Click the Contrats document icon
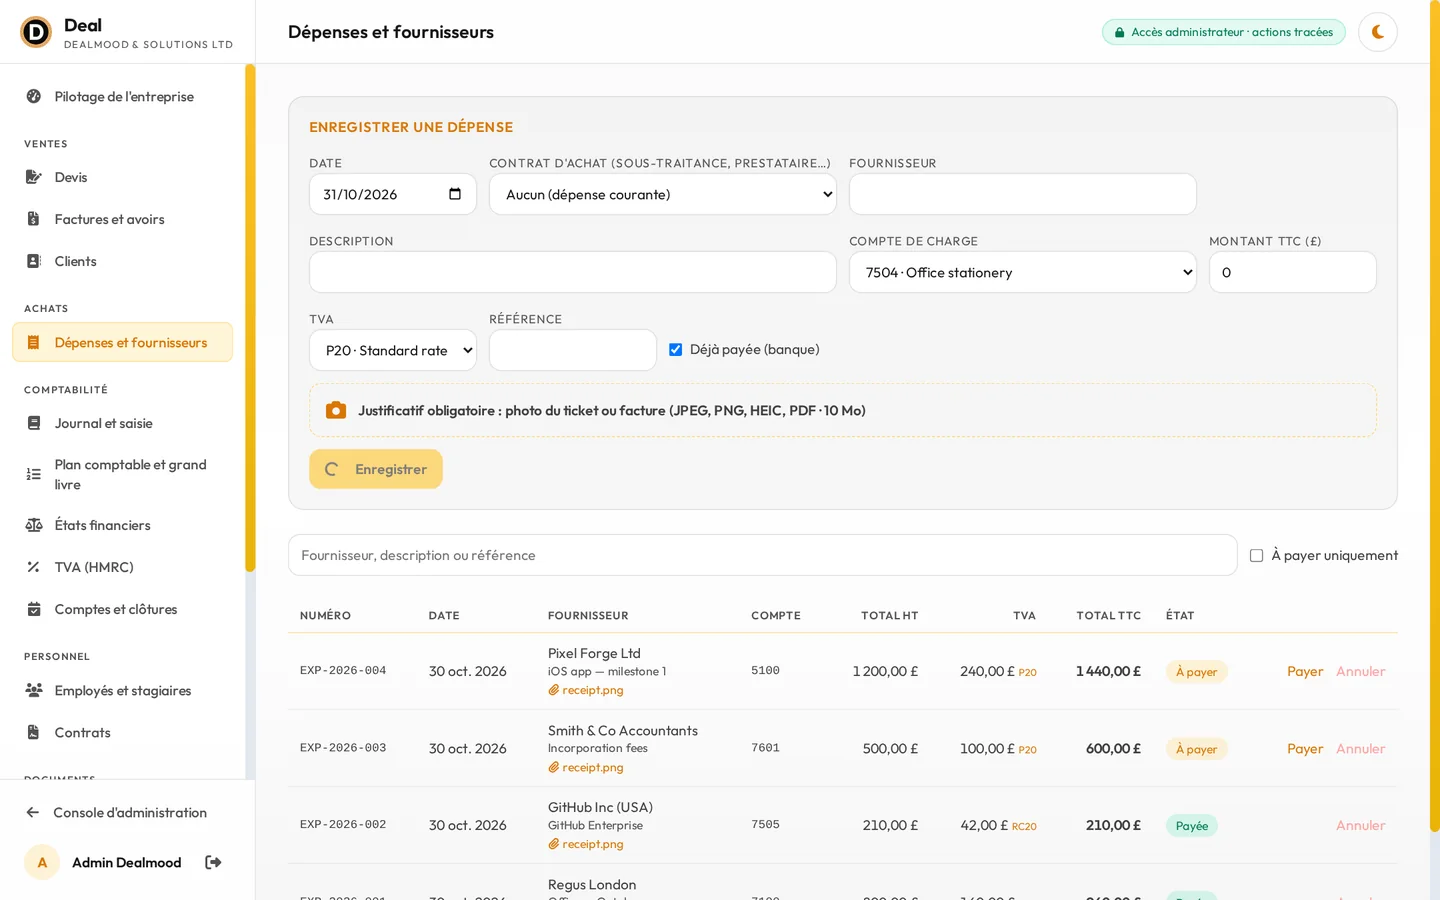Screen dimensions: 1440x900 click(34, 732)
